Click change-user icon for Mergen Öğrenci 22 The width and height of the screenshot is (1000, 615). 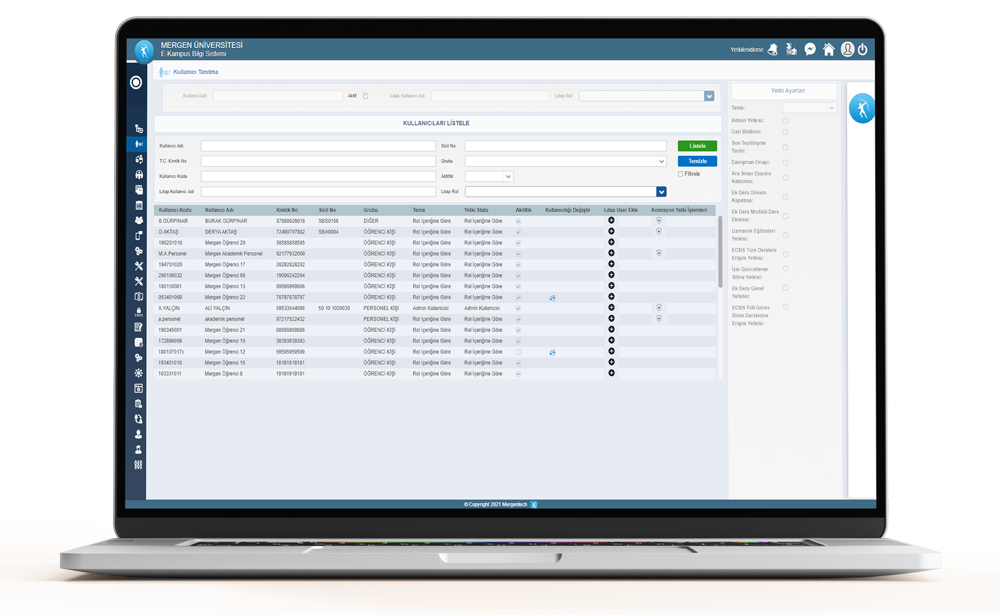552,298
